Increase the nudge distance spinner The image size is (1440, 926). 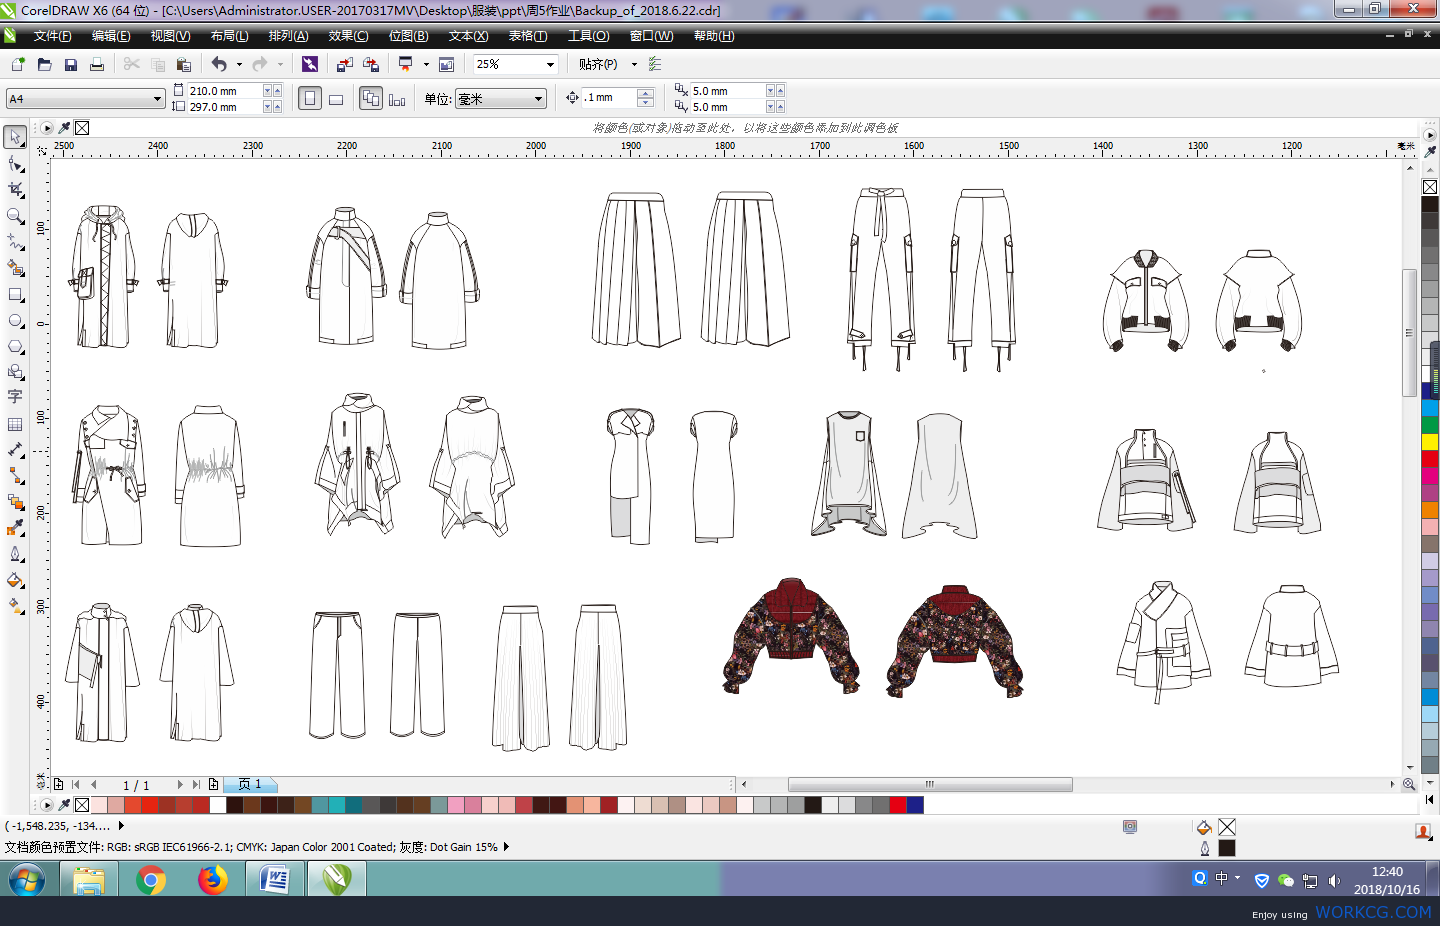[645, 94]
